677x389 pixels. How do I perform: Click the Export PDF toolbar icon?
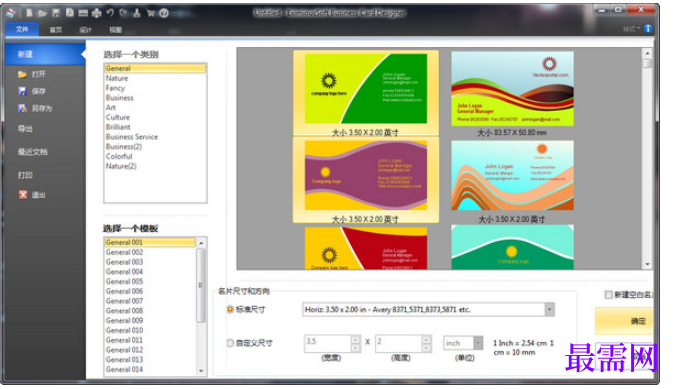(x=69, y=13)
